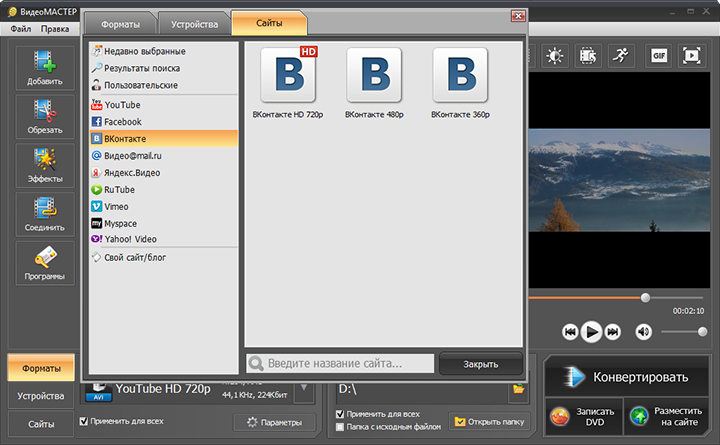The height and width of the screenshot is (445, 720).
Task: Choose the ВКонтакте 360p preset
Action: point(460,83)
